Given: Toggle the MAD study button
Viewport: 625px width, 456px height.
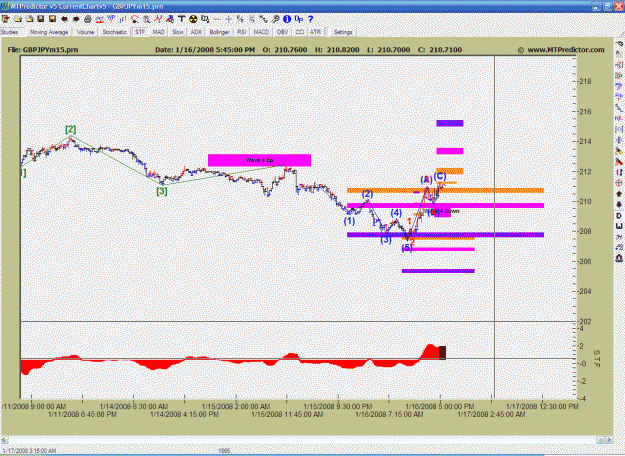Looking at the screenshot, I should tap(159, 32).
